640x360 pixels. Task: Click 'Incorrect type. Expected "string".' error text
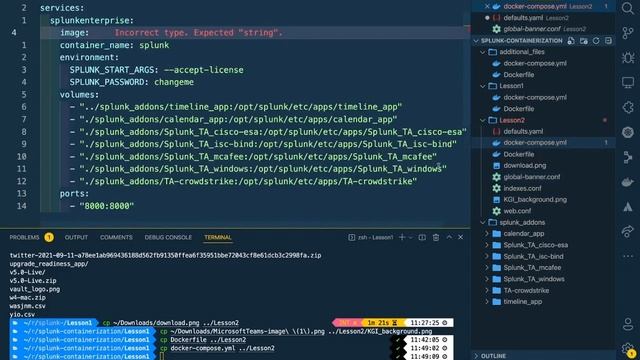(x=198, y=33)
